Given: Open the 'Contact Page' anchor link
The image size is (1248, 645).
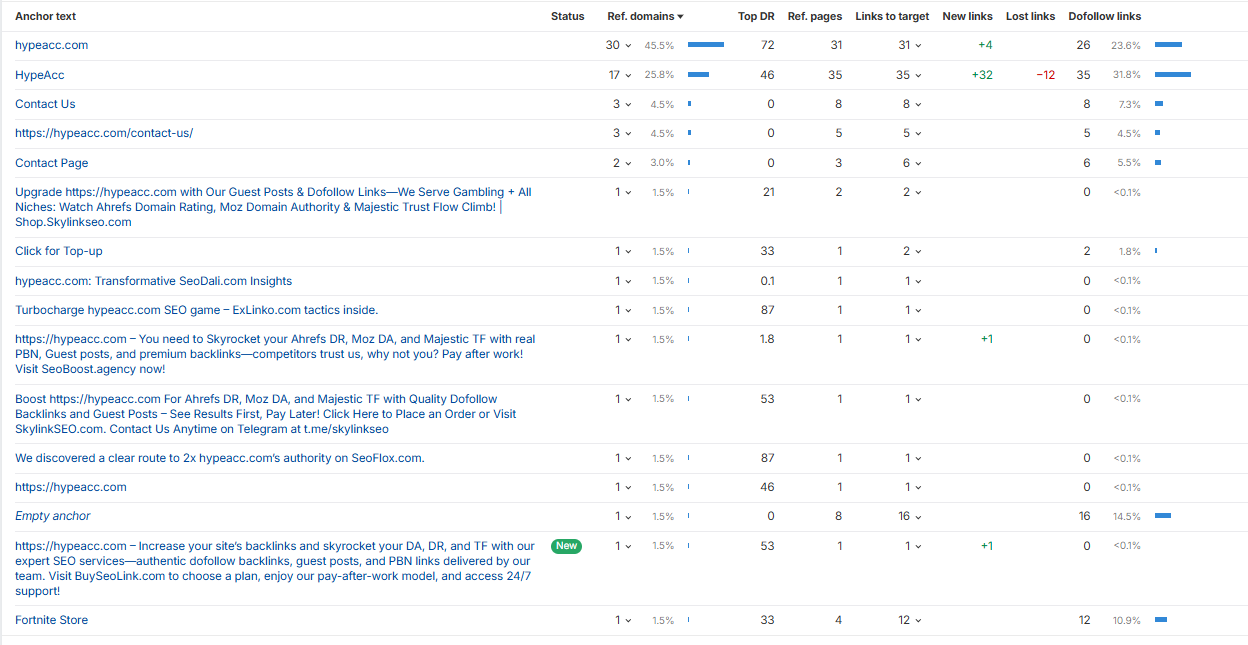Looking at the screenshot, I should pyautogui.click(x=51, y=163).
